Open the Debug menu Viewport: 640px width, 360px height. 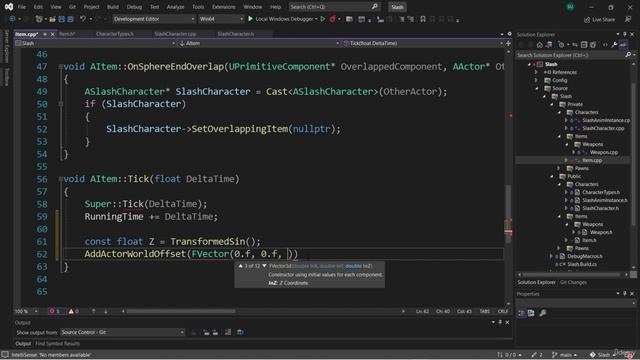[134, 7]
